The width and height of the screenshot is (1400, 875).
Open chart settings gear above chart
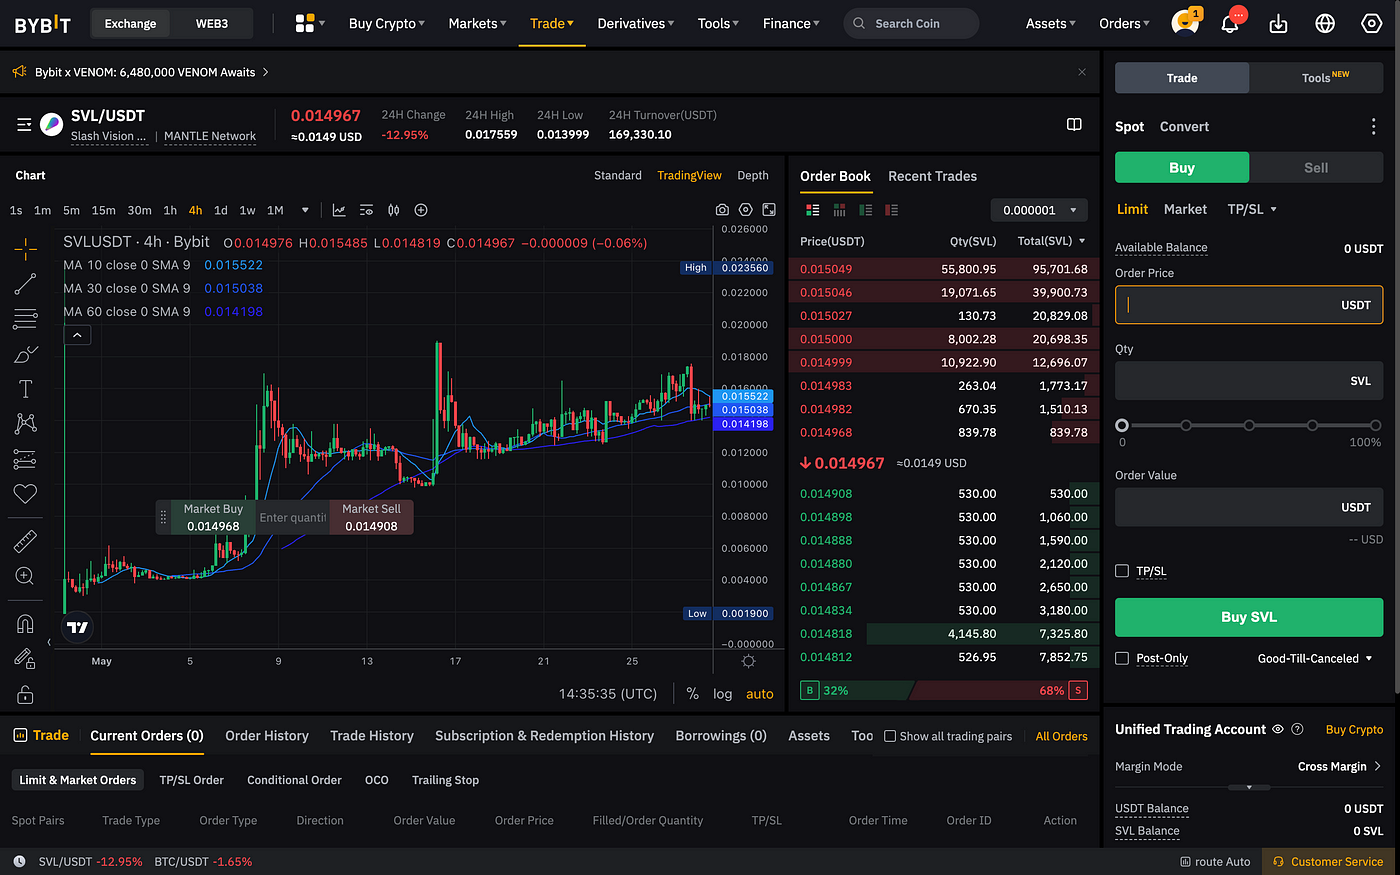(x=745, y=210)
